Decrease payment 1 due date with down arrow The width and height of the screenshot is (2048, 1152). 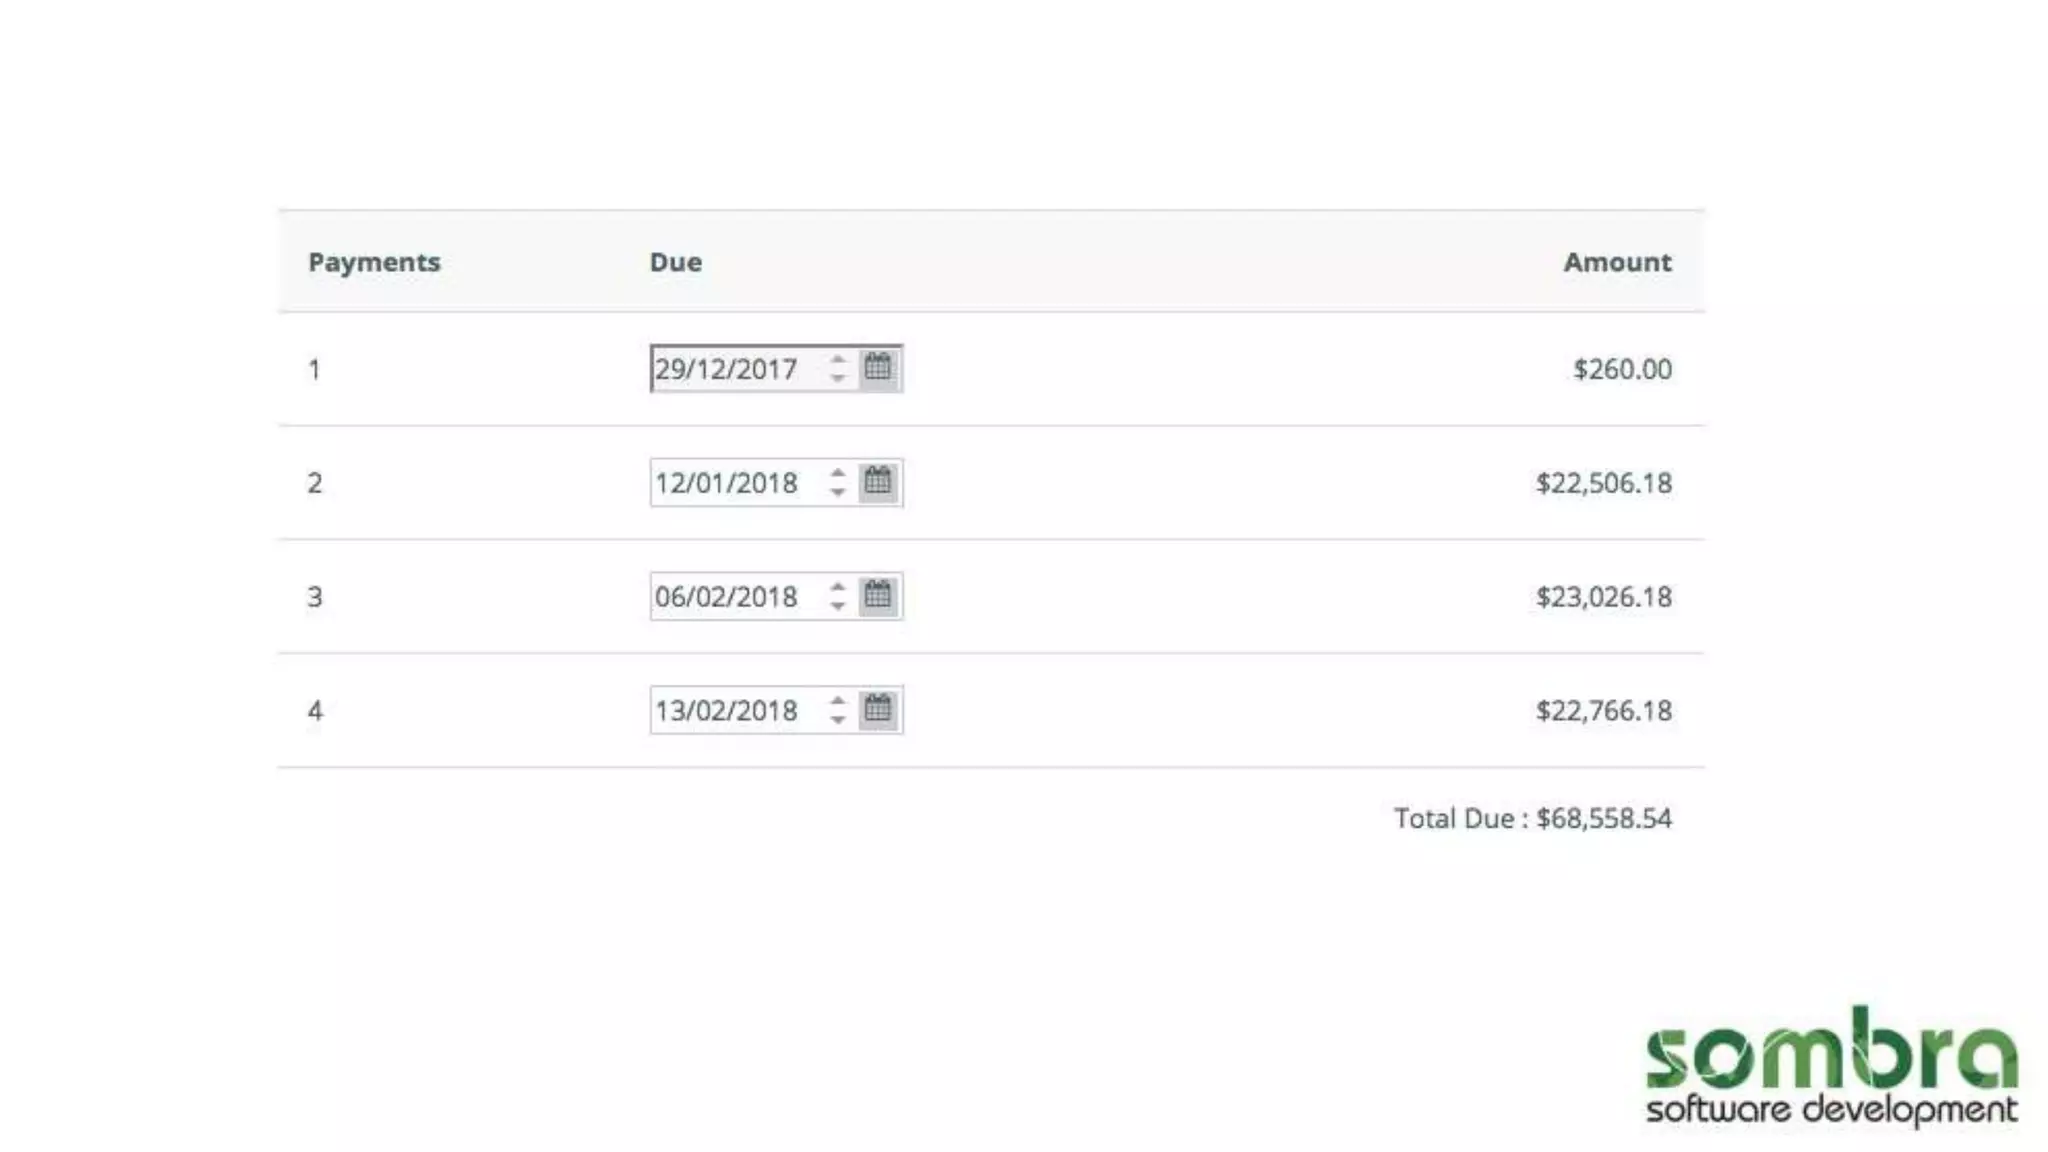click(838, 378)
